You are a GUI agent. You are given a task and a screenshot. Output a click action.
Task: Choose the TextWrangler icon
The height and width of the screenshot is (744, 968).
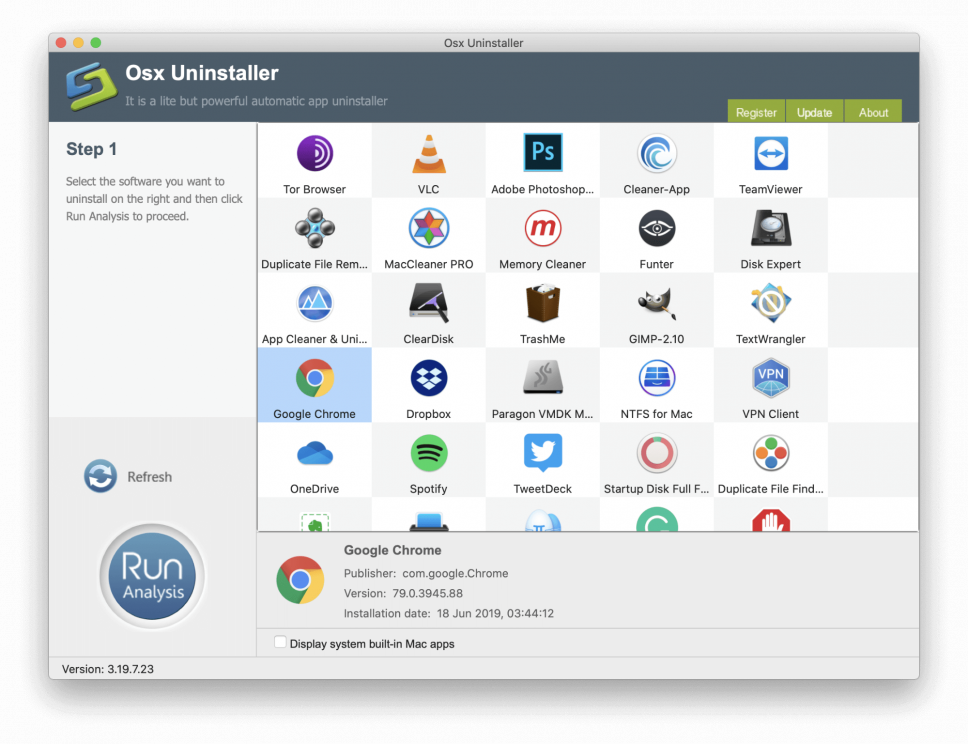pyautogui.click(x=770, y=303)
